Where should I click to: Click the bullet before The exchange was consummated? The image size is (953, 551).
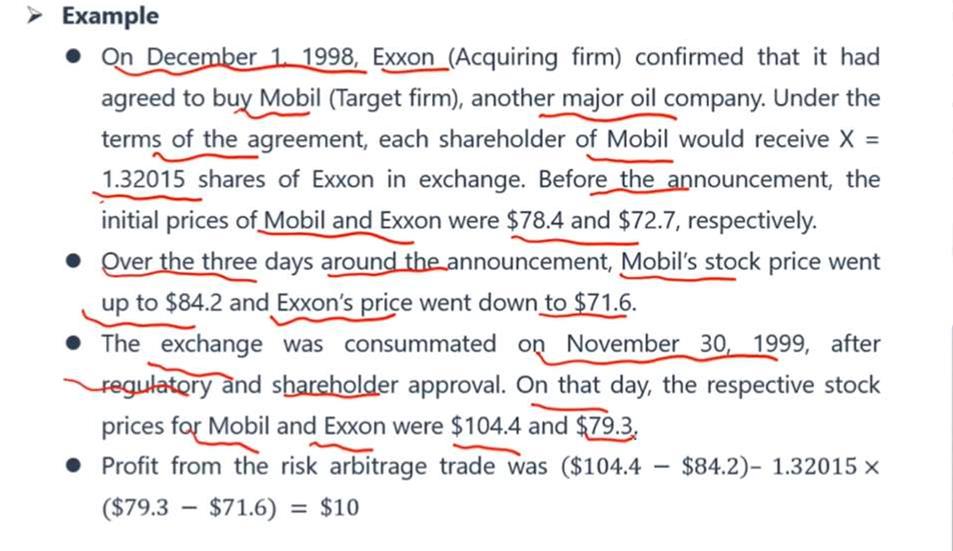tap(74, 343)
